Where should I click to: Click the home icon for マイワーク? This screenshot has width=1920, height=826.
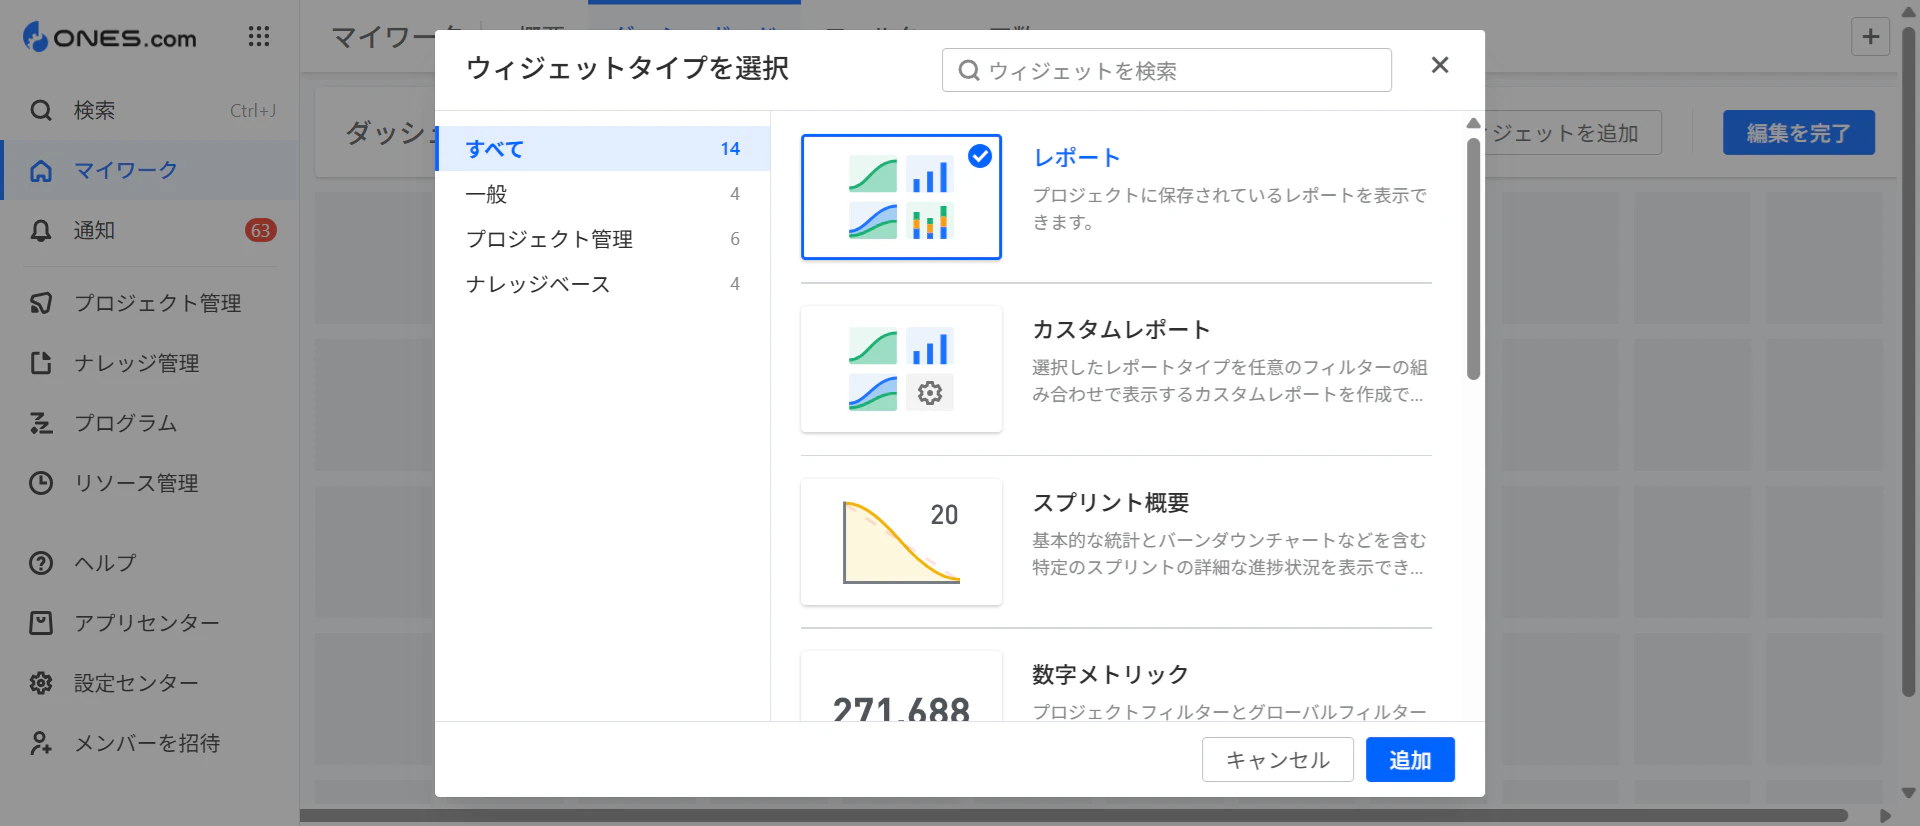[x=41, y=171]
